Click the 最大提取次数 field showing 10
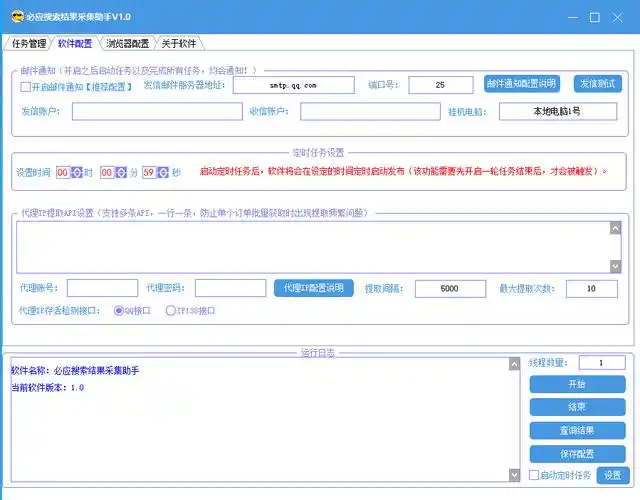Screen dimensions: 640x500 [x=592, y=289]
